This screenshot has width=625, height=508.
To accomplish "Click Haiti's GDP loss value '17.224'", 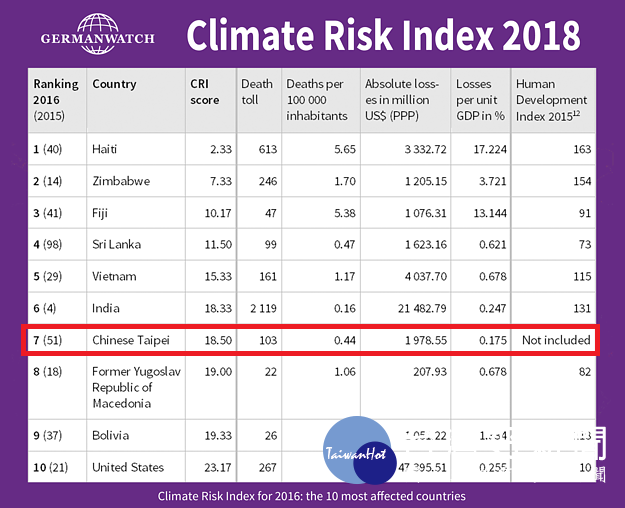I will [490, 150].
